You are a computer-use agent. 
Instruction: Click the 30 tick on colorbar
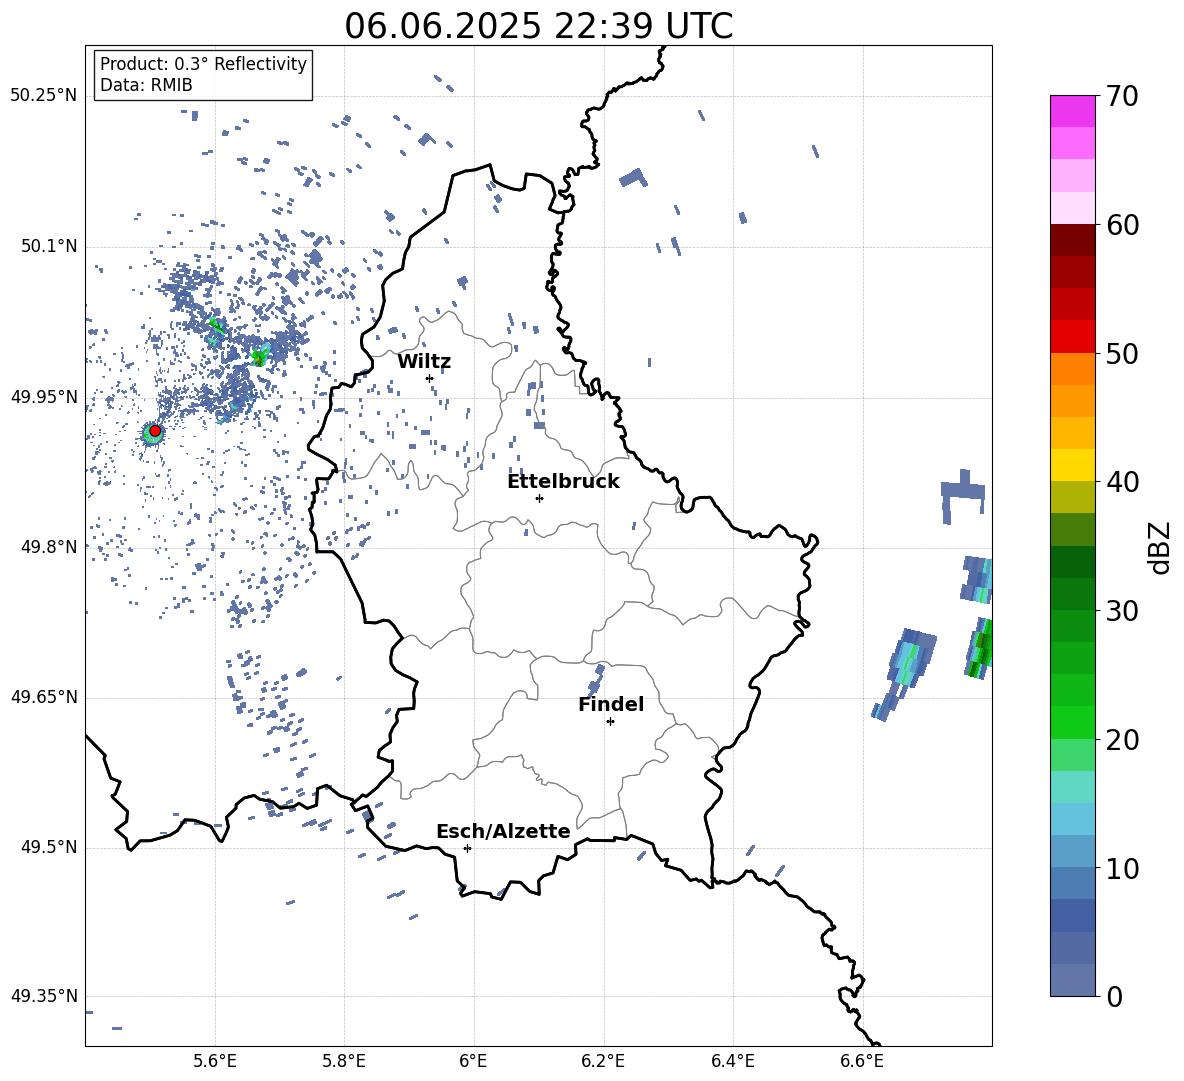[x=1122, y=611]
